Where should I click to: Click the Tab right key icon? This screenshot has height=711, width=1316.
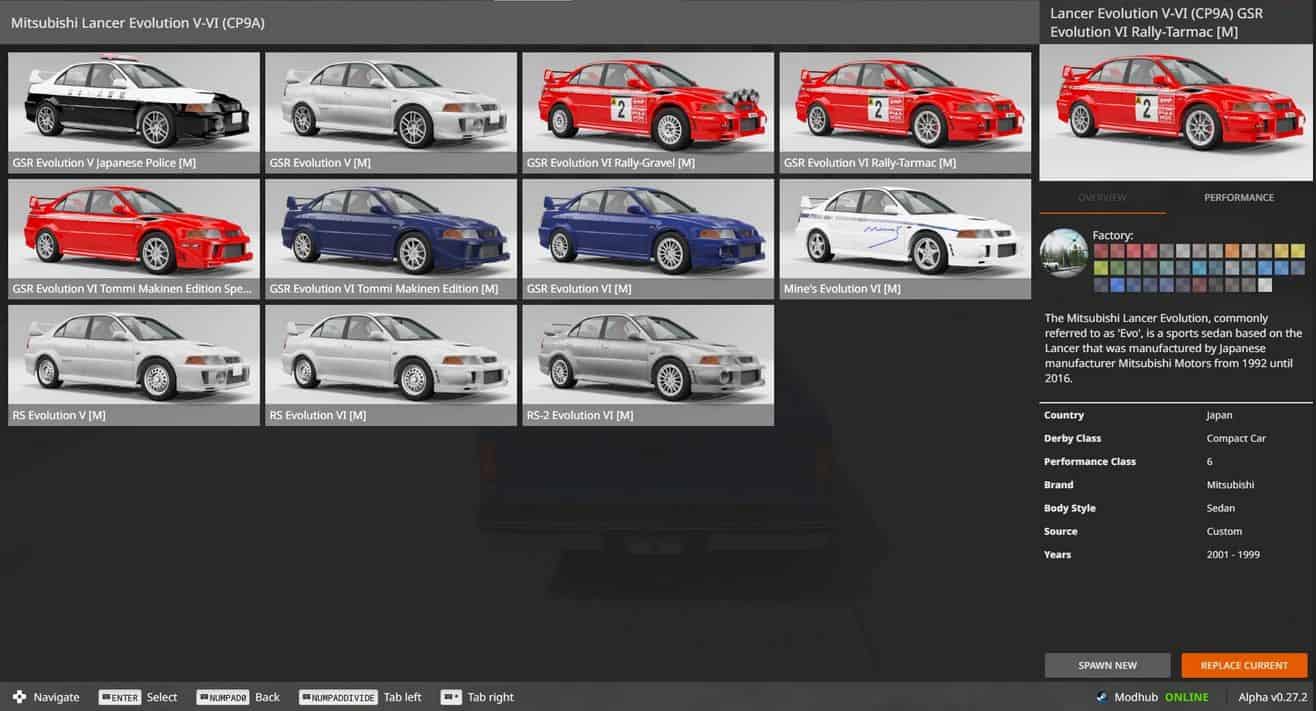(x=451, y=697)
